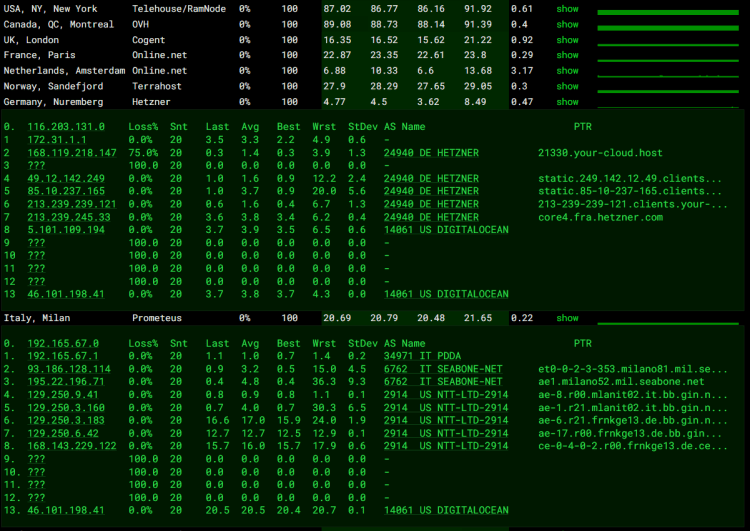The width and height of the screenshot is (750, 531).
Task: Collapse Germany, Nuremberg traceroute via show
Action: (567, 102)
